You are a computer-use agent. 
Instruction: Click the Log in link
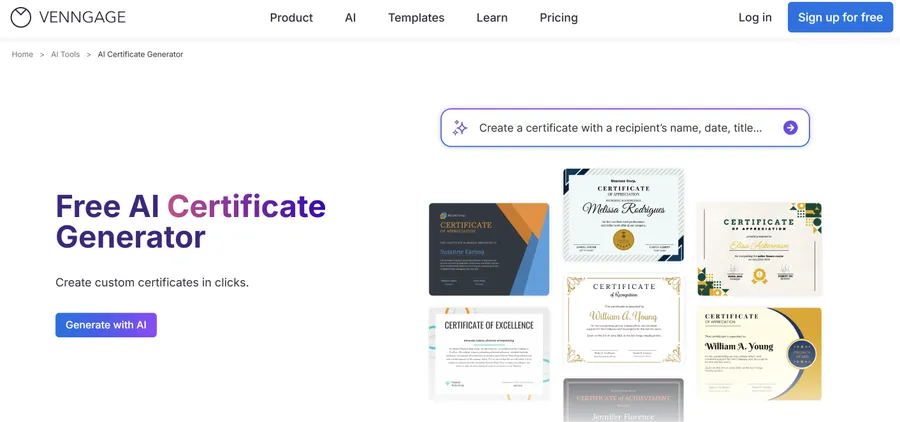click(x=755, y=17)
